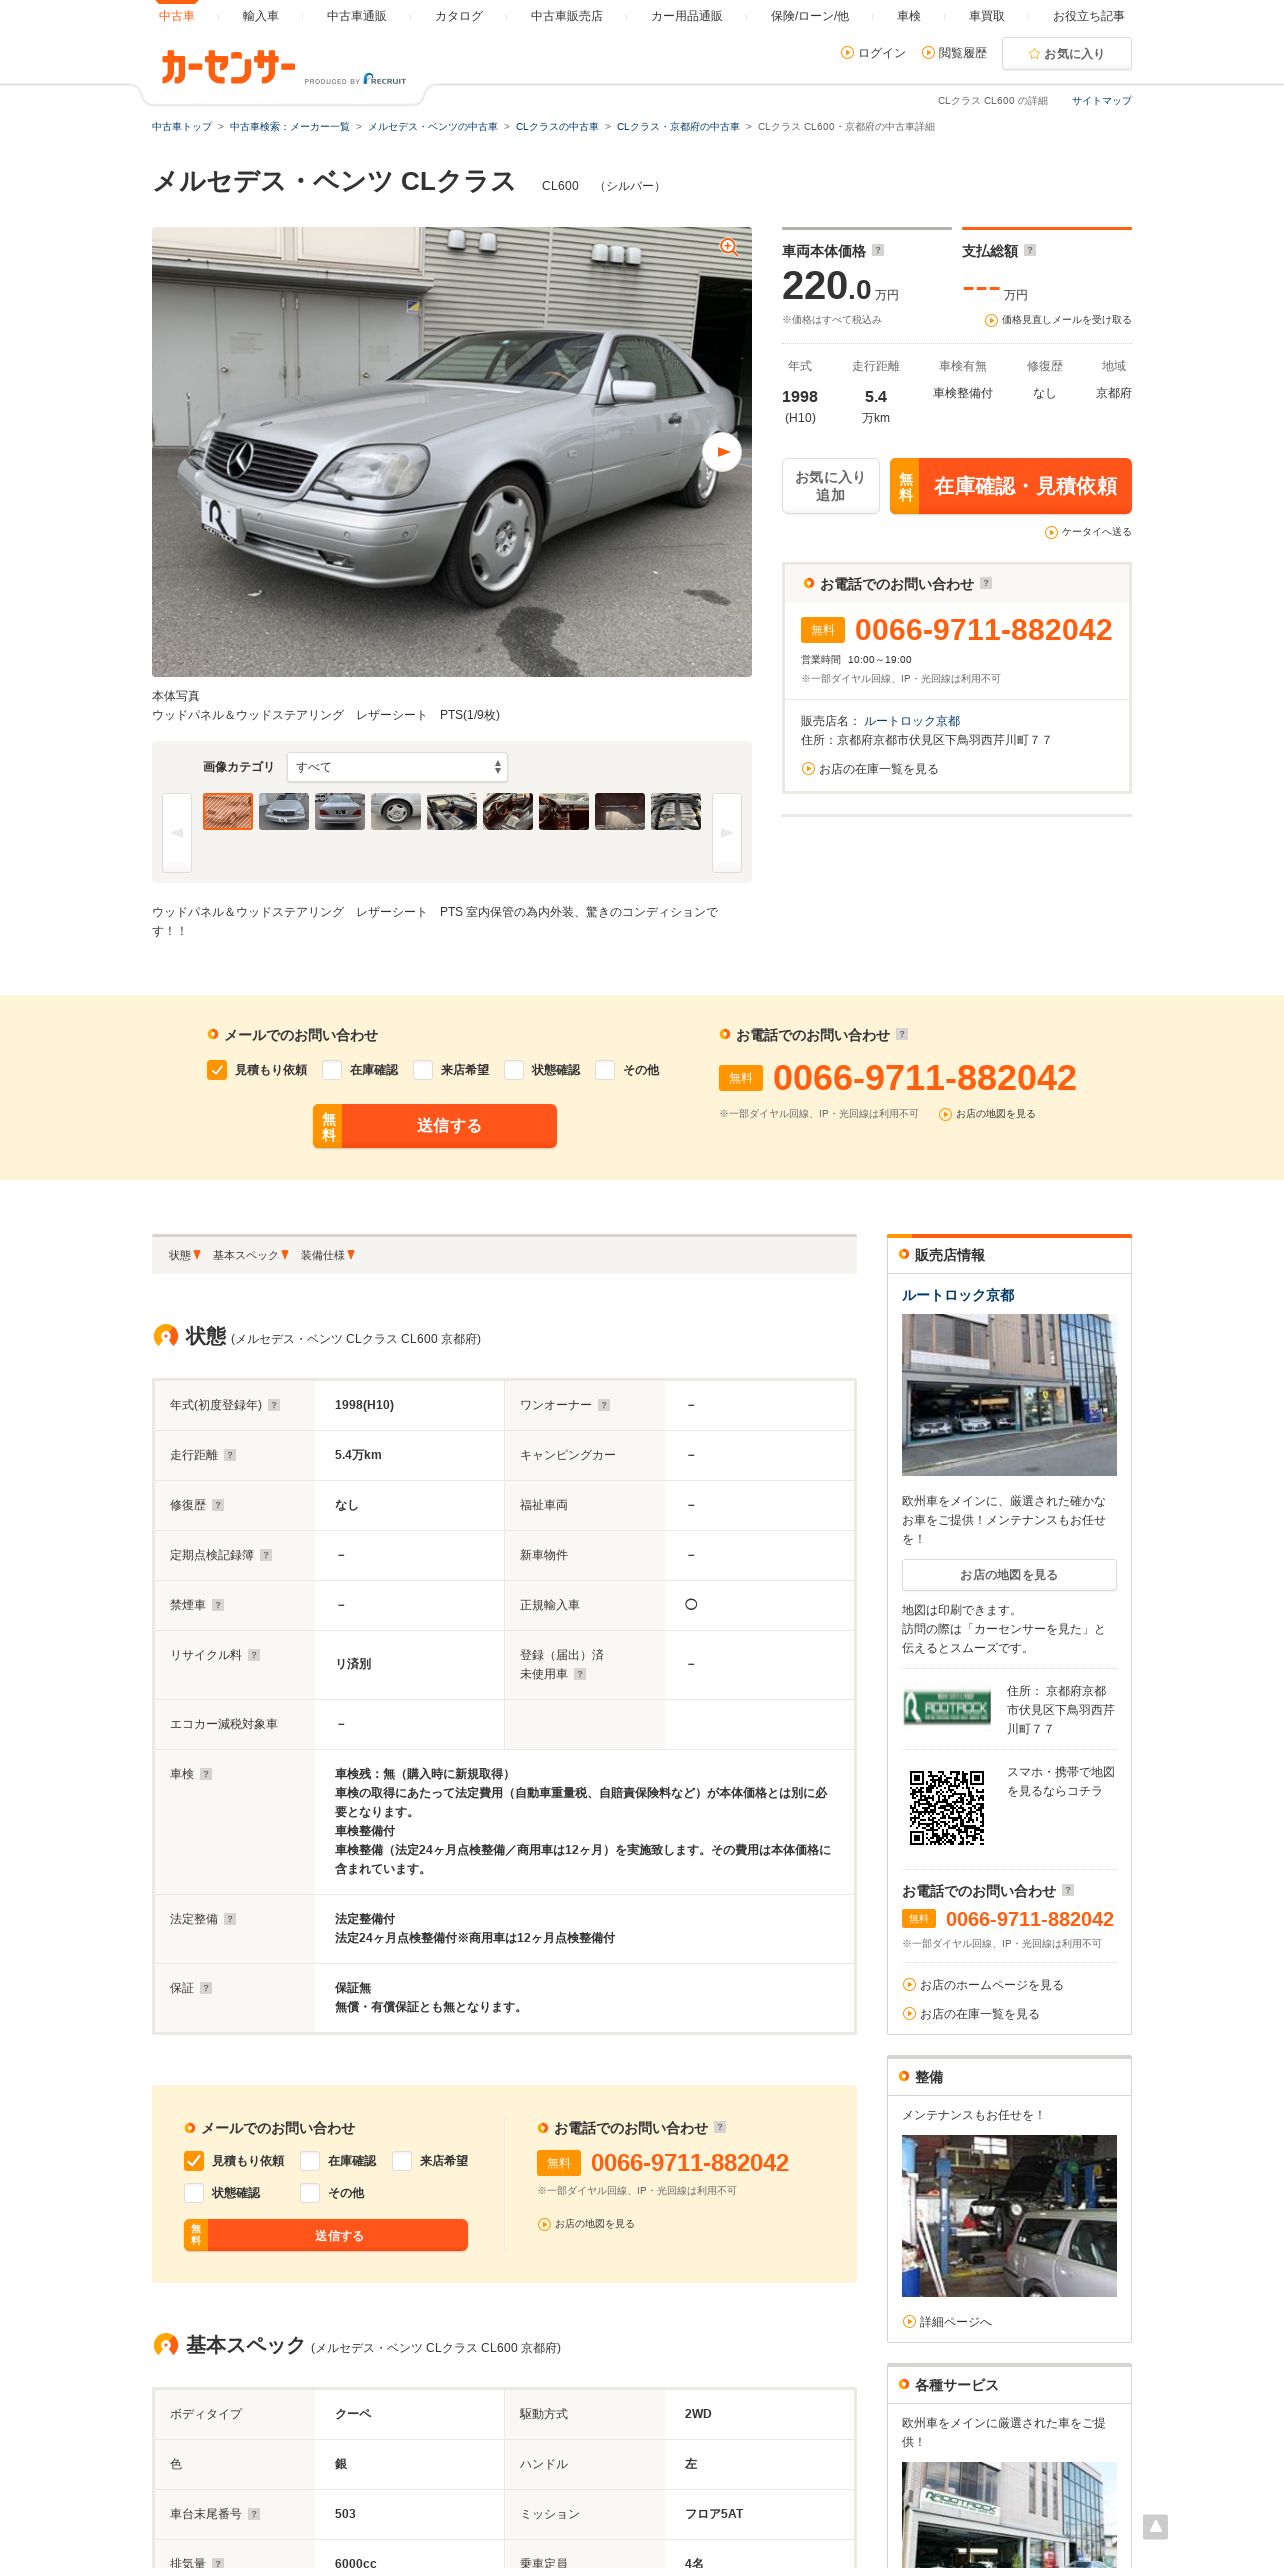The width and height of the screenshot is (1284, 2568).
Task: Jump to 装備仕様 section anchor
Action: pyautogui.click(x=327, y=1255)
